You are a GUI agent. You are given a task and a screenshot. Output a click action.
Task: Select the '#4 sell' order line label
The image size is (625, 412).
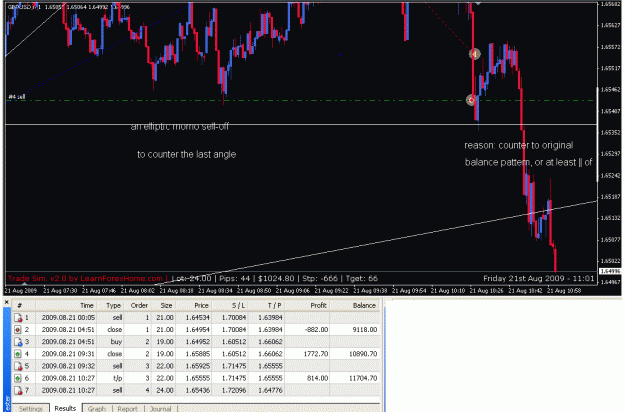point(17,97)
